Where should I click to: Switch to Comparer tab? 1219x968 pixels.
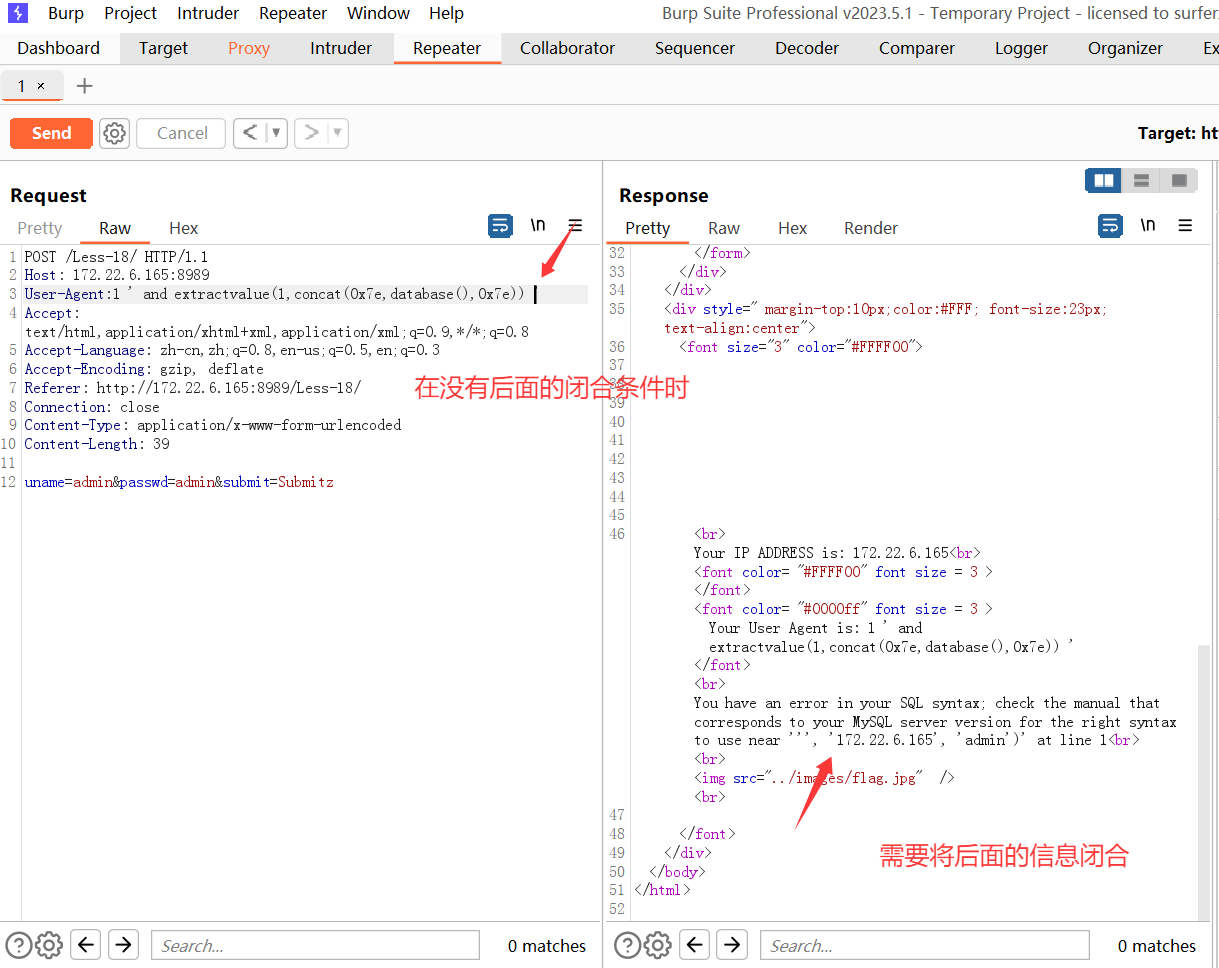point(917,48)
